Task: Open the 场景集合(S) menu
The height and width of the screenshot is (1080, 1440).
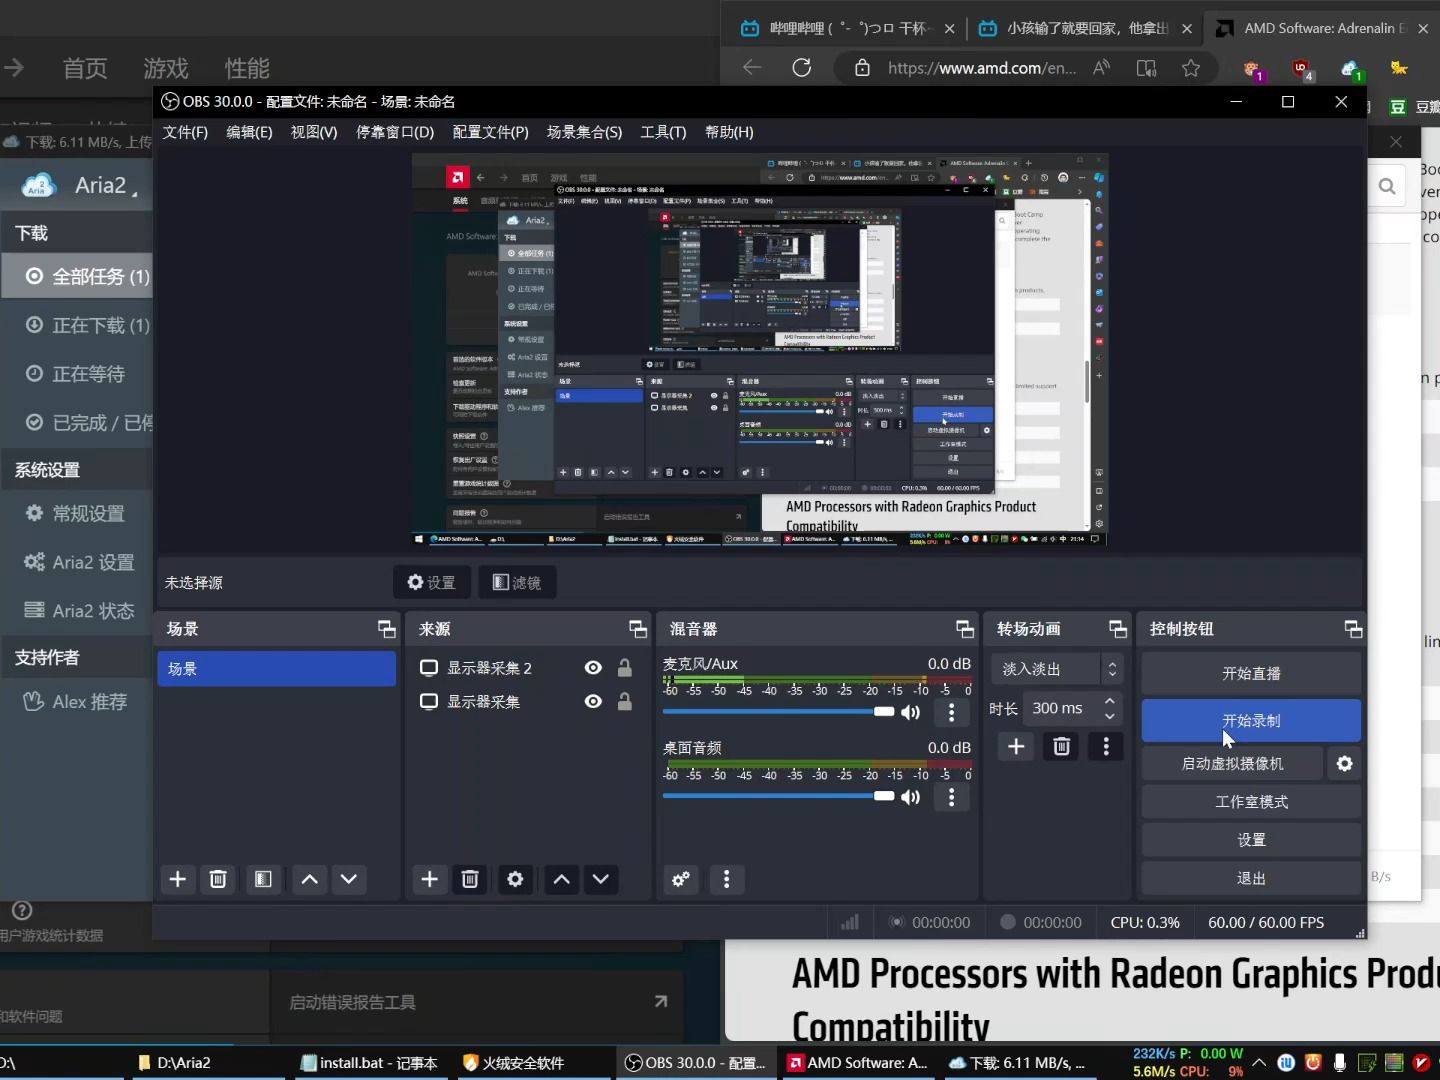Action: [x=584, y=132]
